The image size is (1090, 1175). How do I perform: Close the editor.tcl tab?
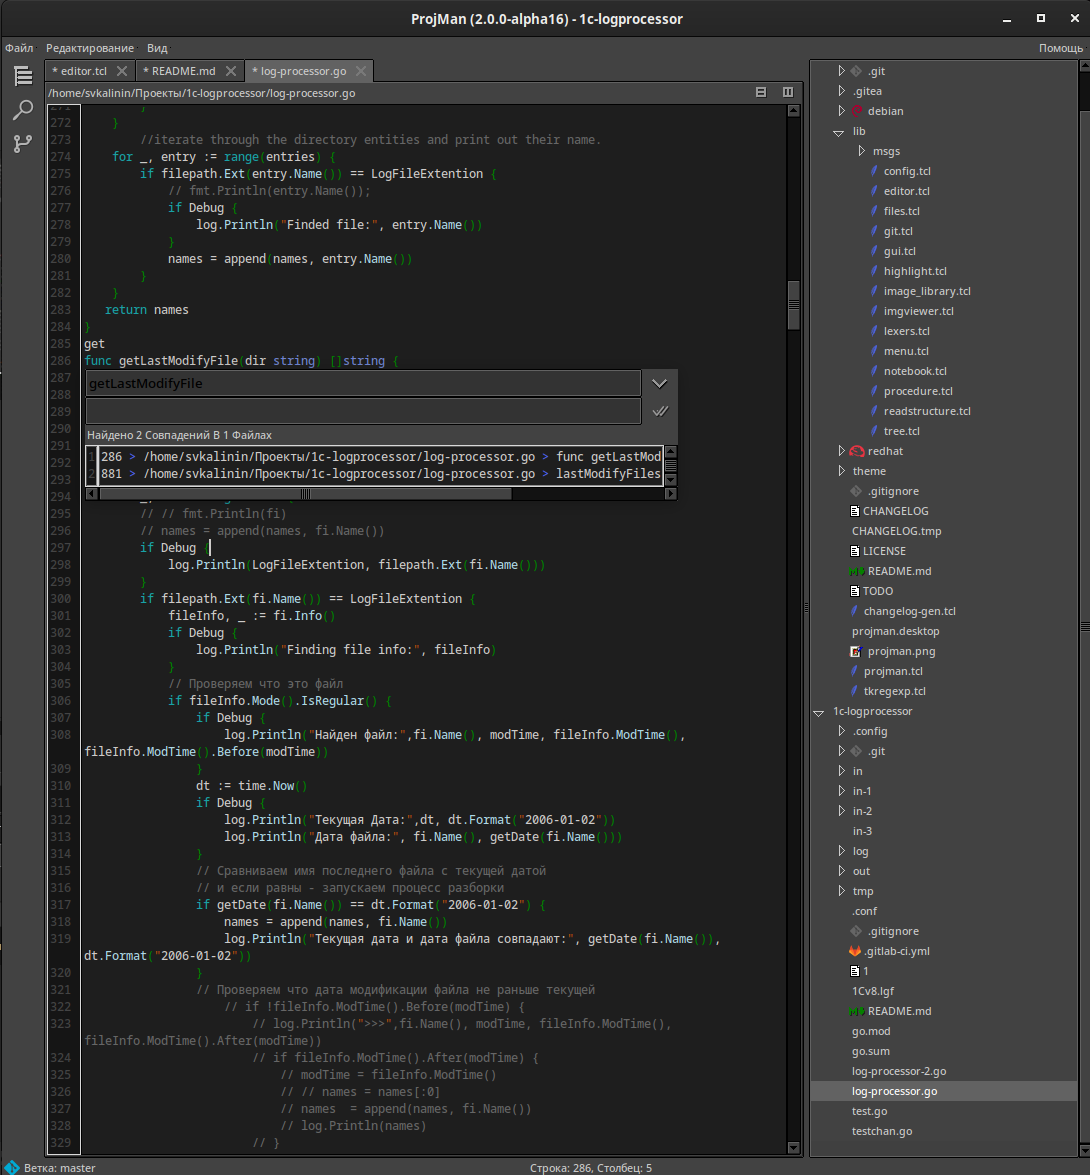[122, 71]
